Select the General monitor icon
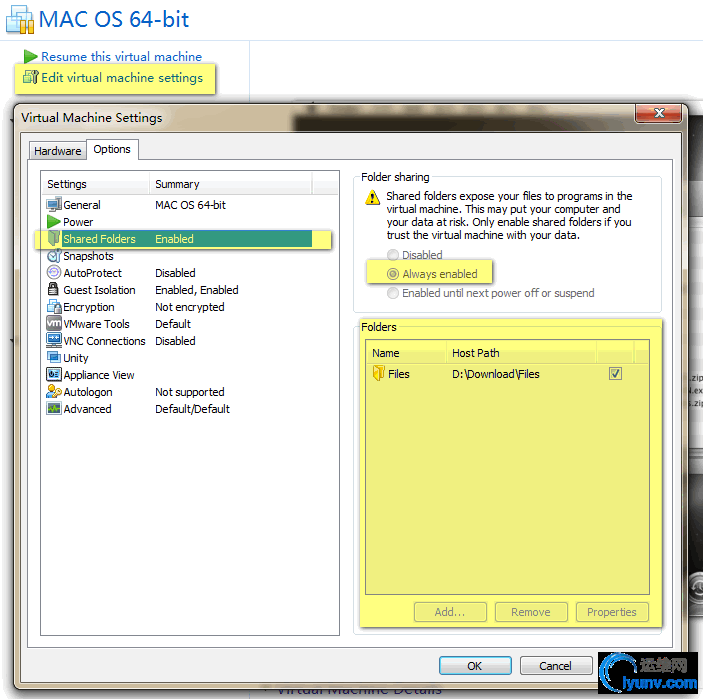The width and height of the screenshot is (703, 699). pos(54,205)
